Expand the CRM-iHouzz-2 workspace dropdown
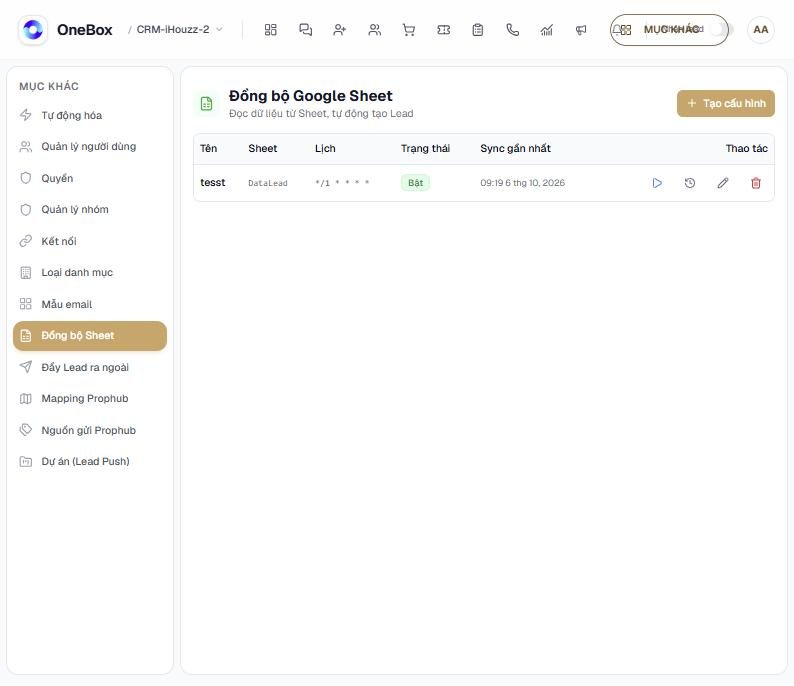 pyautogui.click(x=179, y=29)
